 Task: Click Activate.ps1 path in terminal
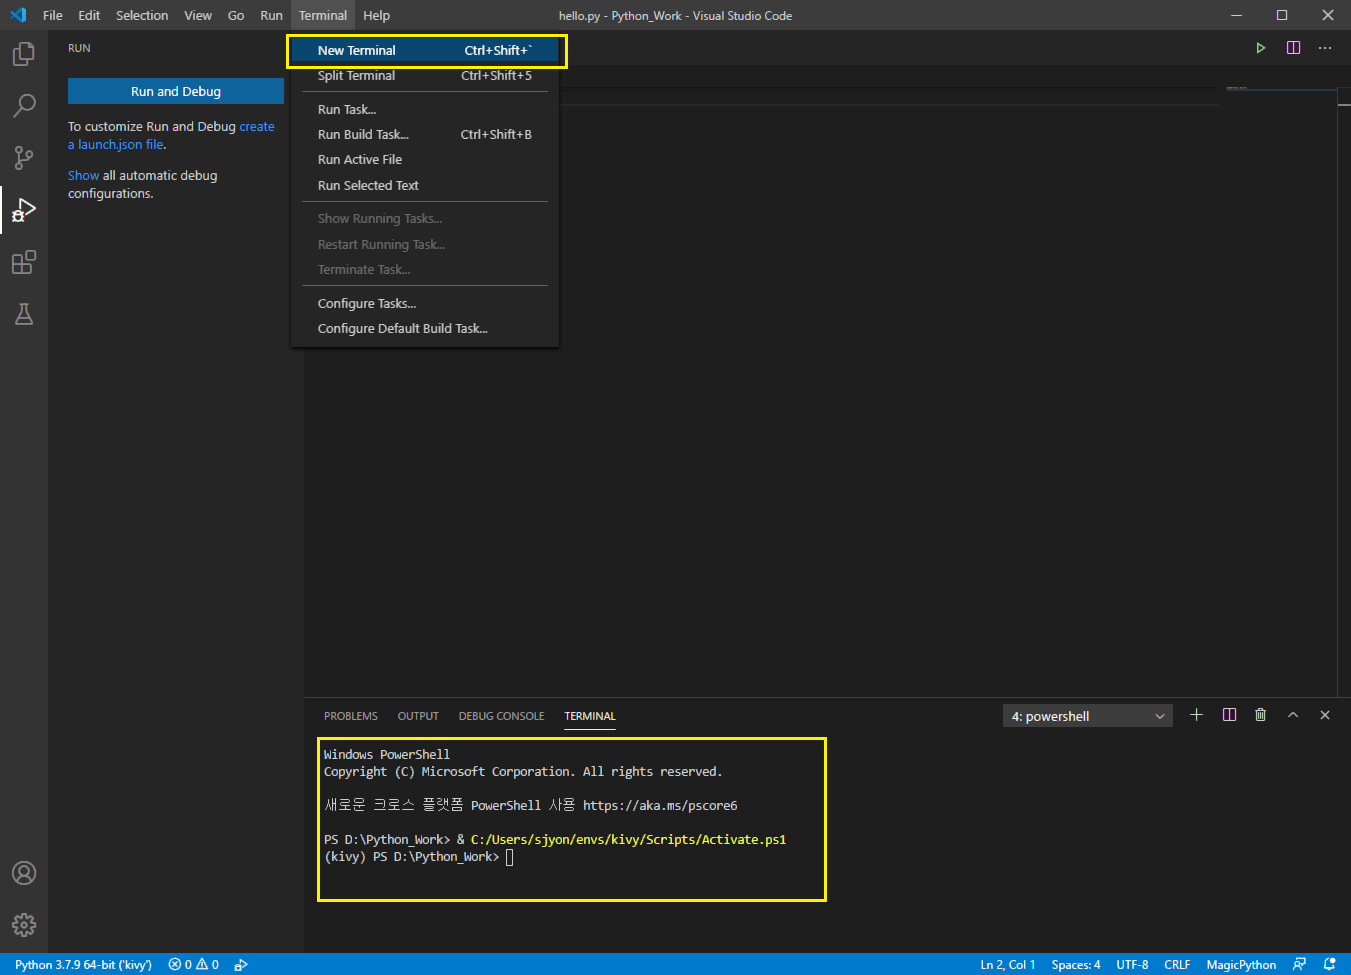(x=629, y=839)
